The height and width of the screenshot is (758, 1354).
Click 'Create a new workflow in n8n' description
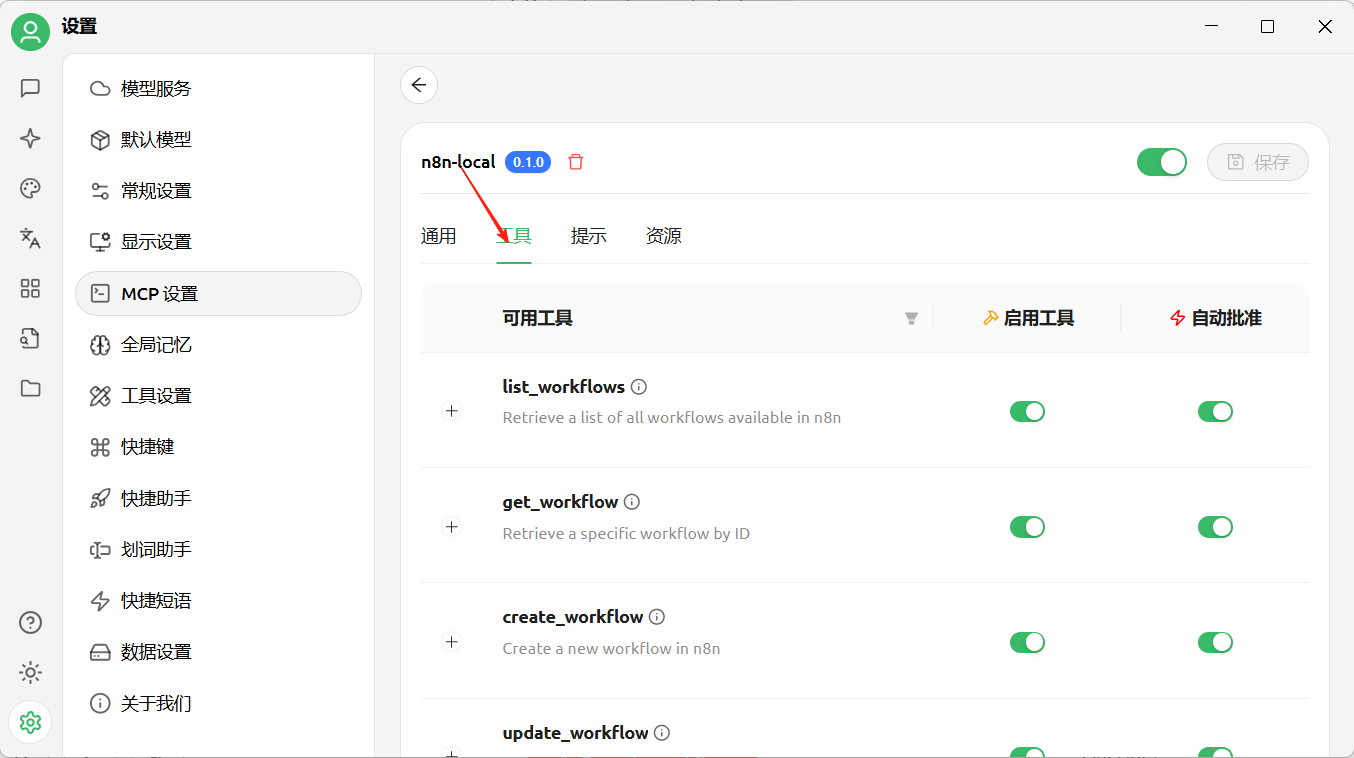pos(612,648)
